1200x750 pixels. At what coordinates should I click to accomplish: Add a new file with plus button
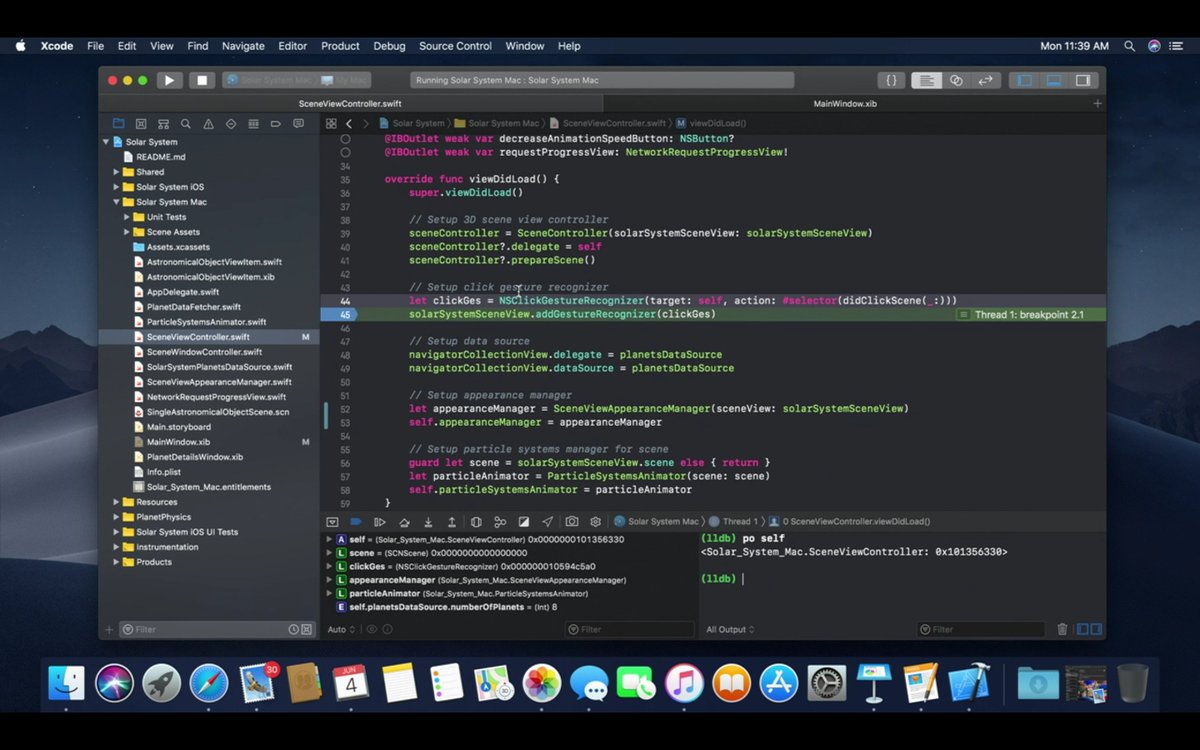(109, 629)
